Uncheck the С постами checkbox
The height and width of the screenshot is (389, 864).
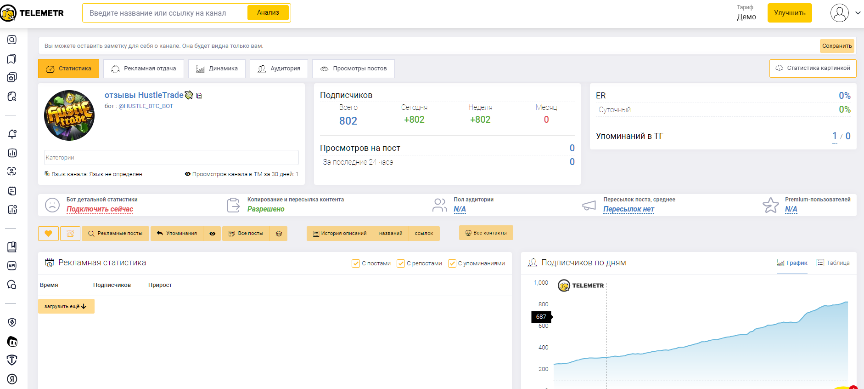coord(355,263)
